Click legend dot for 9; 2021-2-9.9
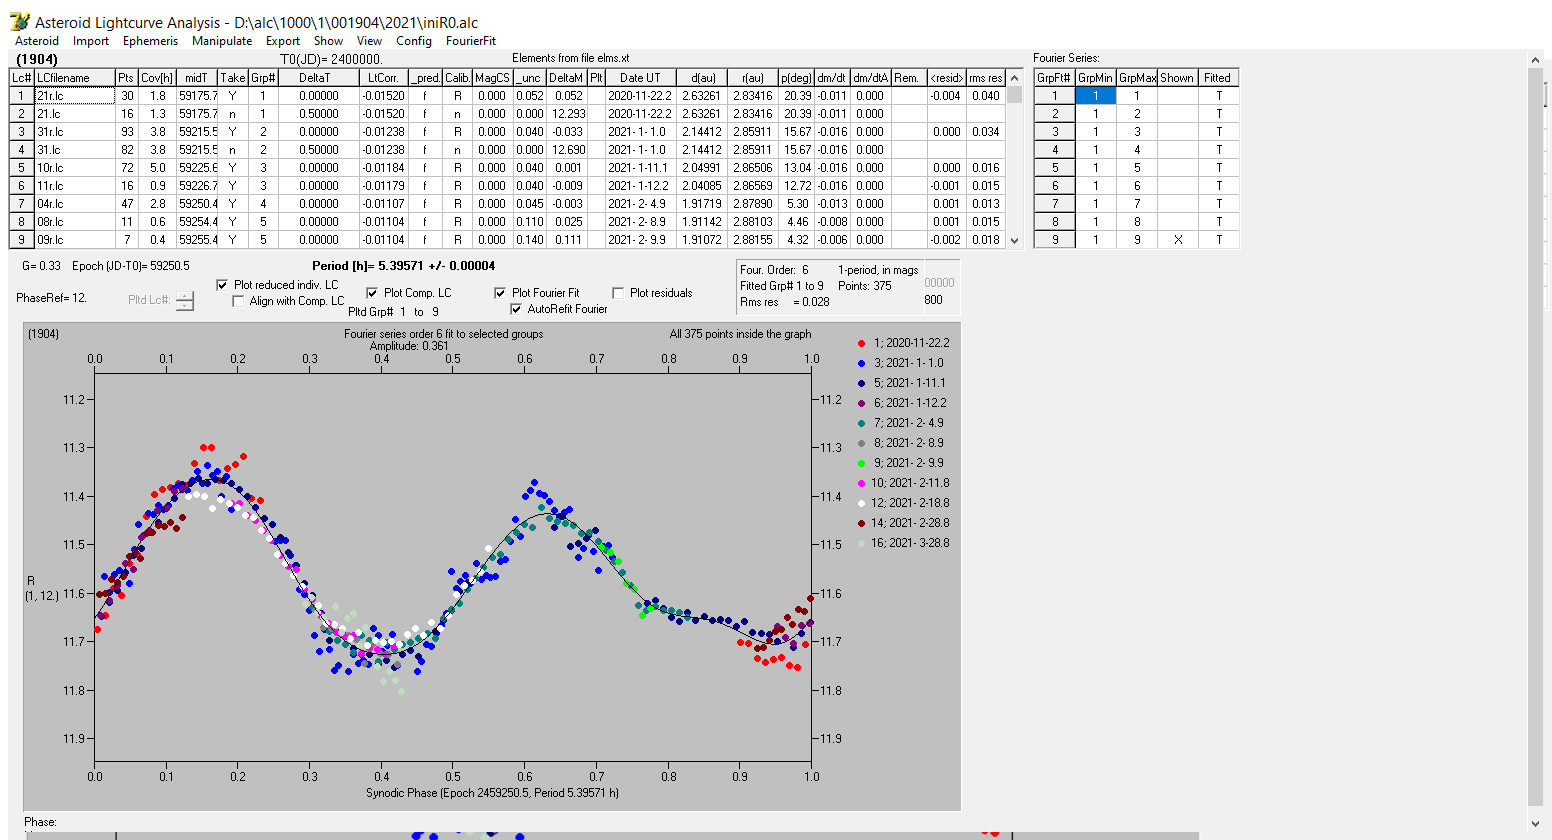This screenshot has height=840, width=1552. [x=861, y=463]
